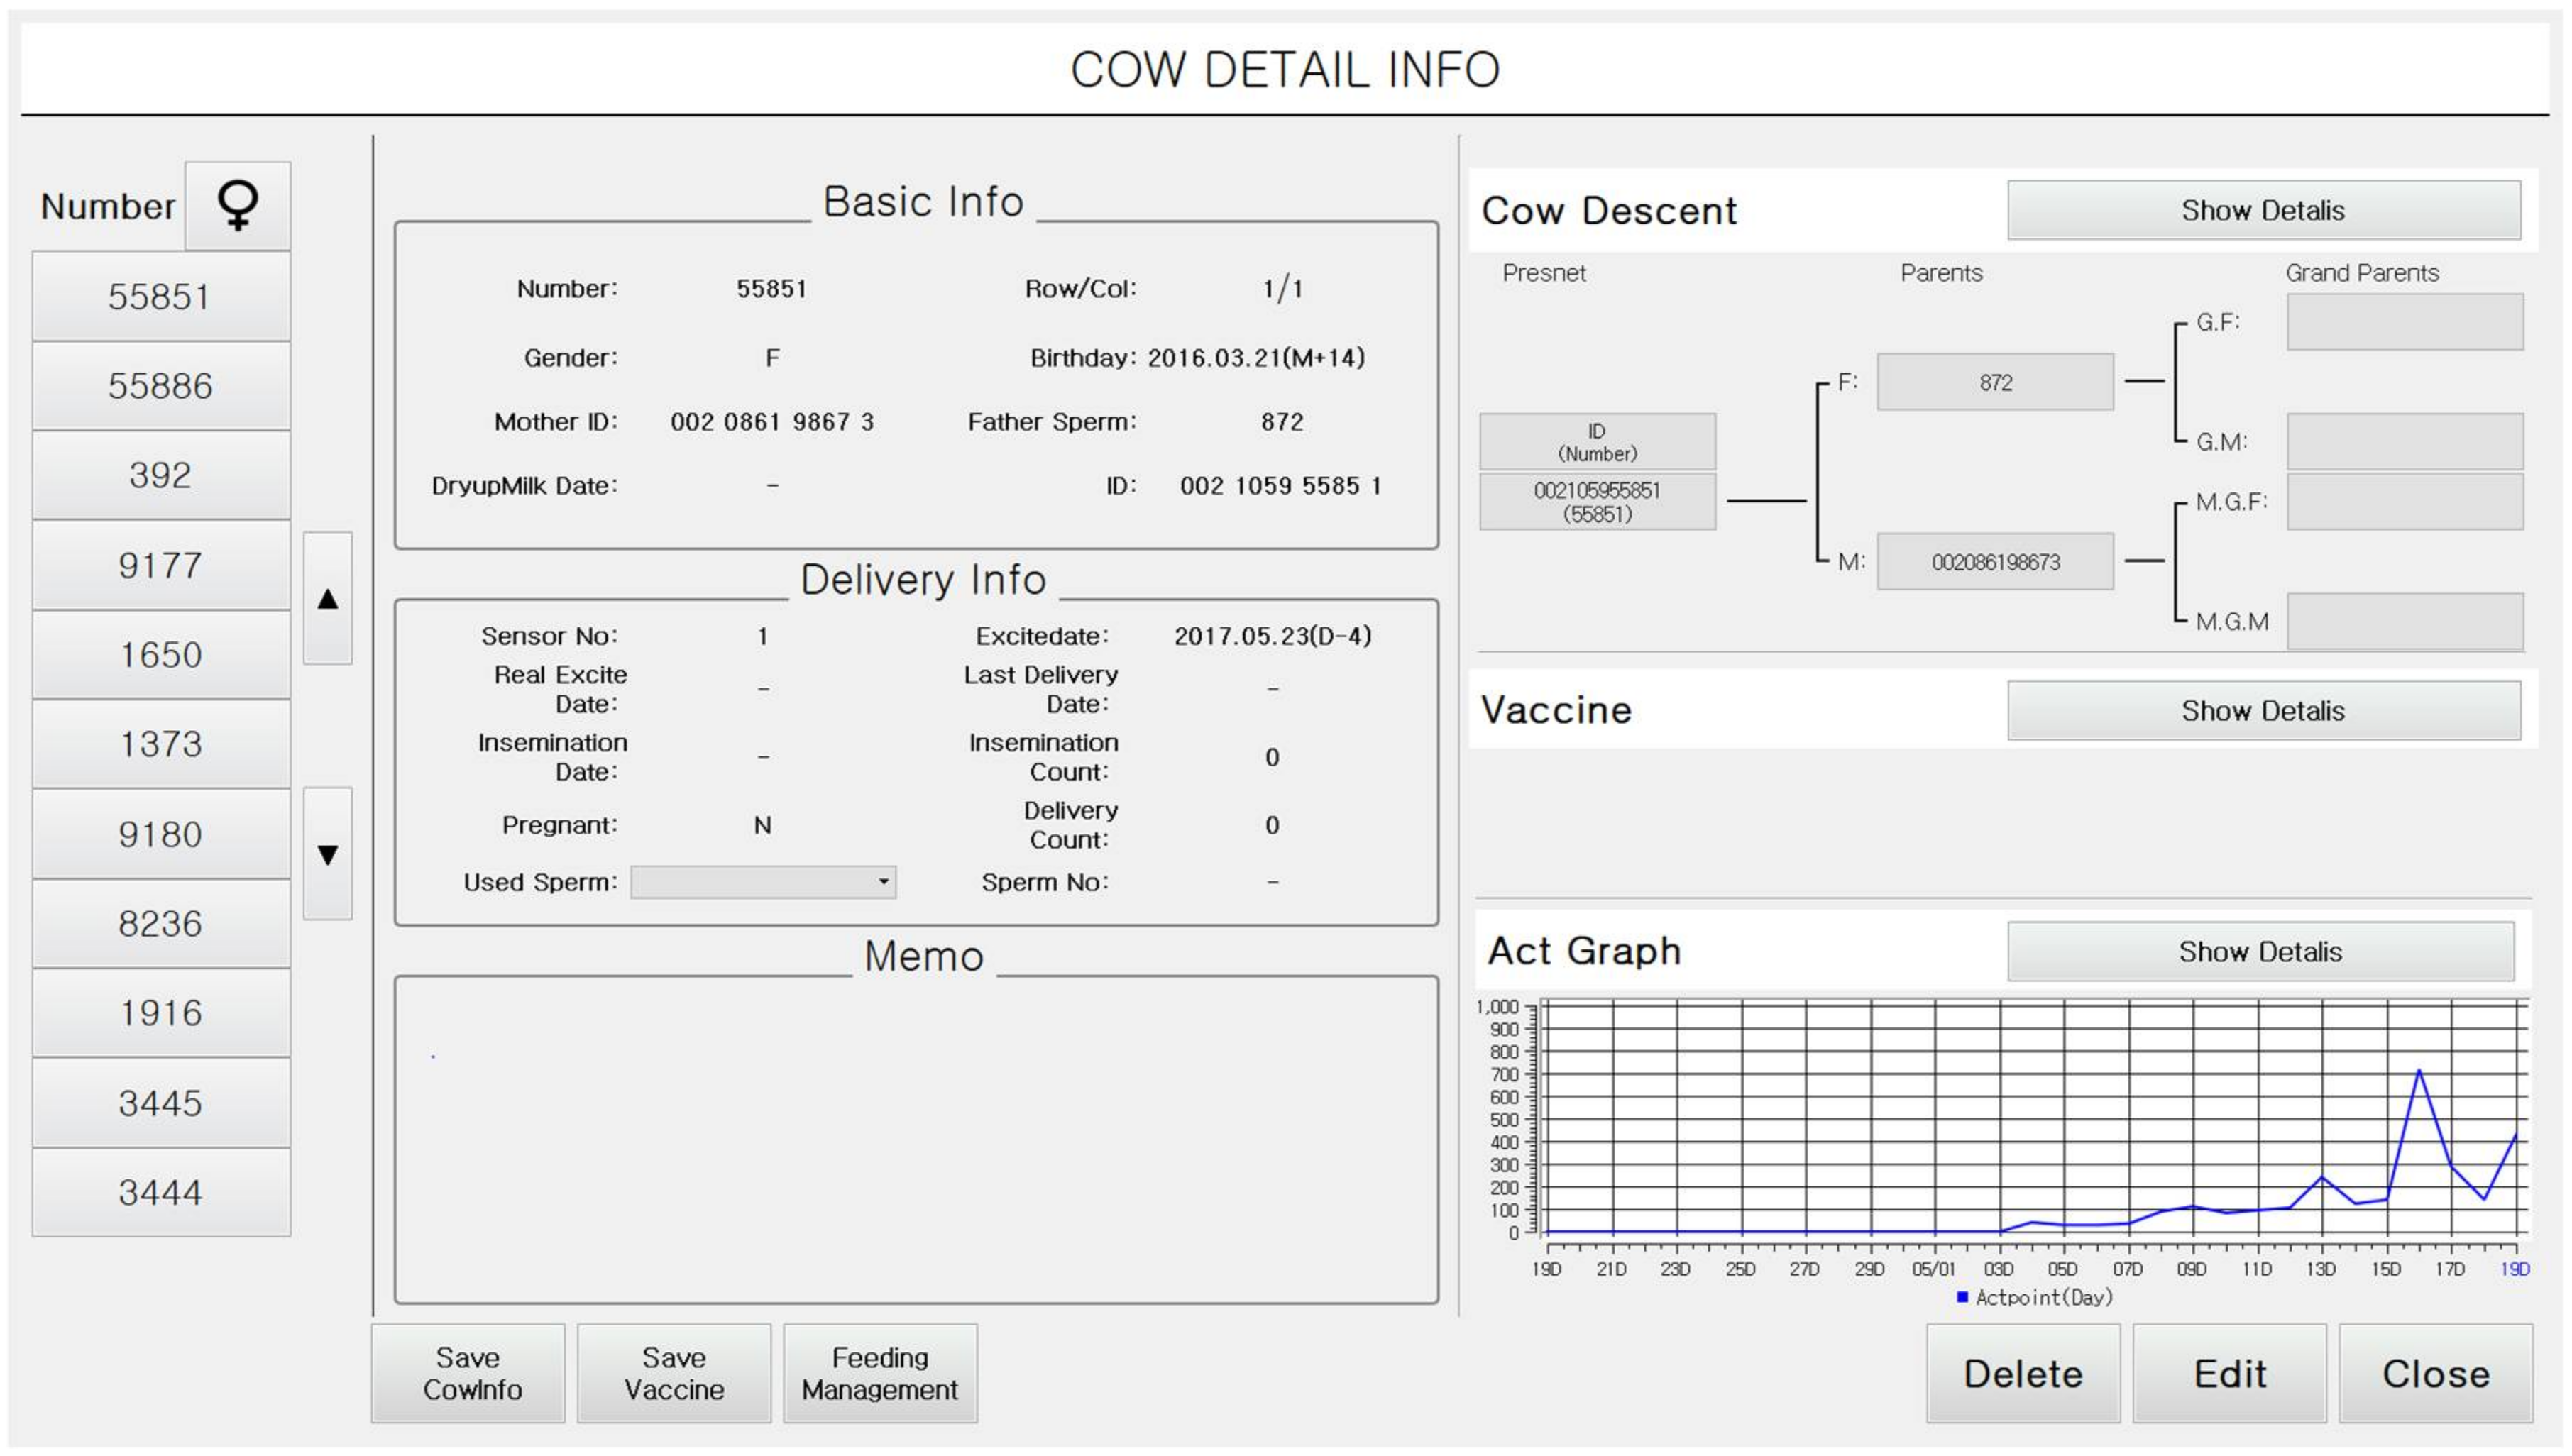Pick cow 1650 in number list
Screen dimensions: 2572x1456
coord(161,655)
